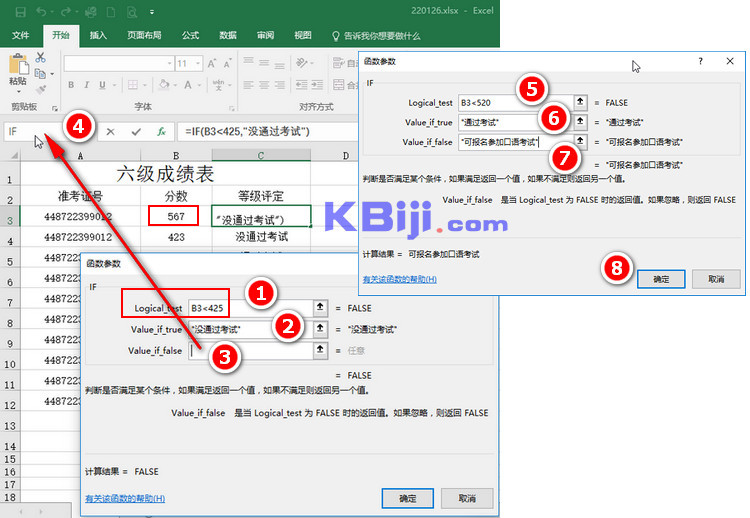This screenshot has height=518, width=750.
Task: Click the touch/mouse mode icon in quick access toolbar
Action: (x=90, y=11)
